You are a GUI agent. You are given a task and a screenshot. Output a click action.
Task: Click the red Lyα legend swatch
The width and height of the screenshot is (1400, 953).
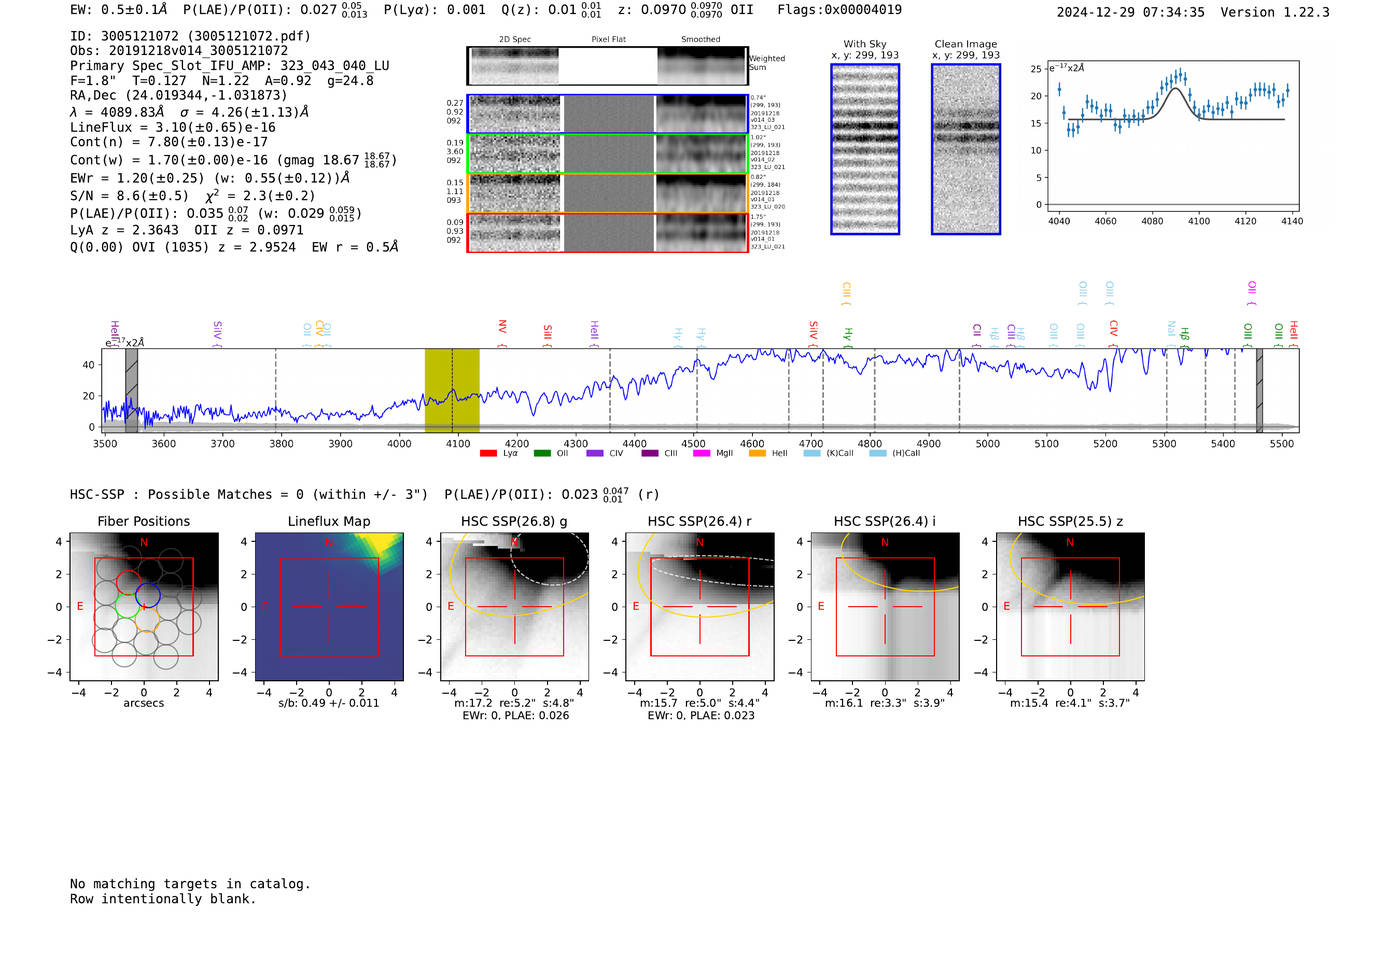click(488, 454)
